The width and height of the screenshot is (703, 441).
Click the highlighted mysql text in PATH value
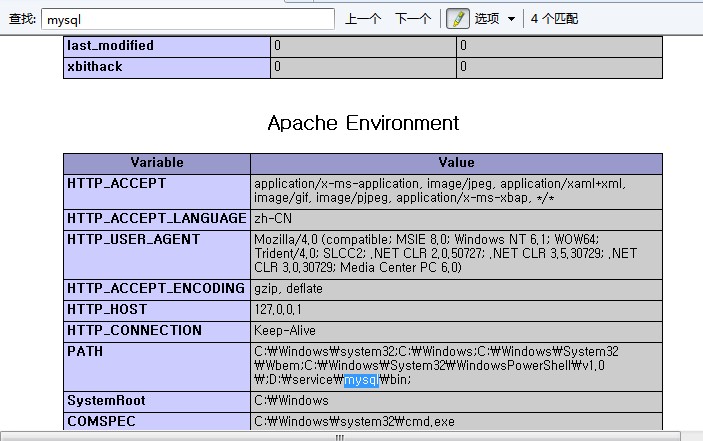tap(361, 380)
